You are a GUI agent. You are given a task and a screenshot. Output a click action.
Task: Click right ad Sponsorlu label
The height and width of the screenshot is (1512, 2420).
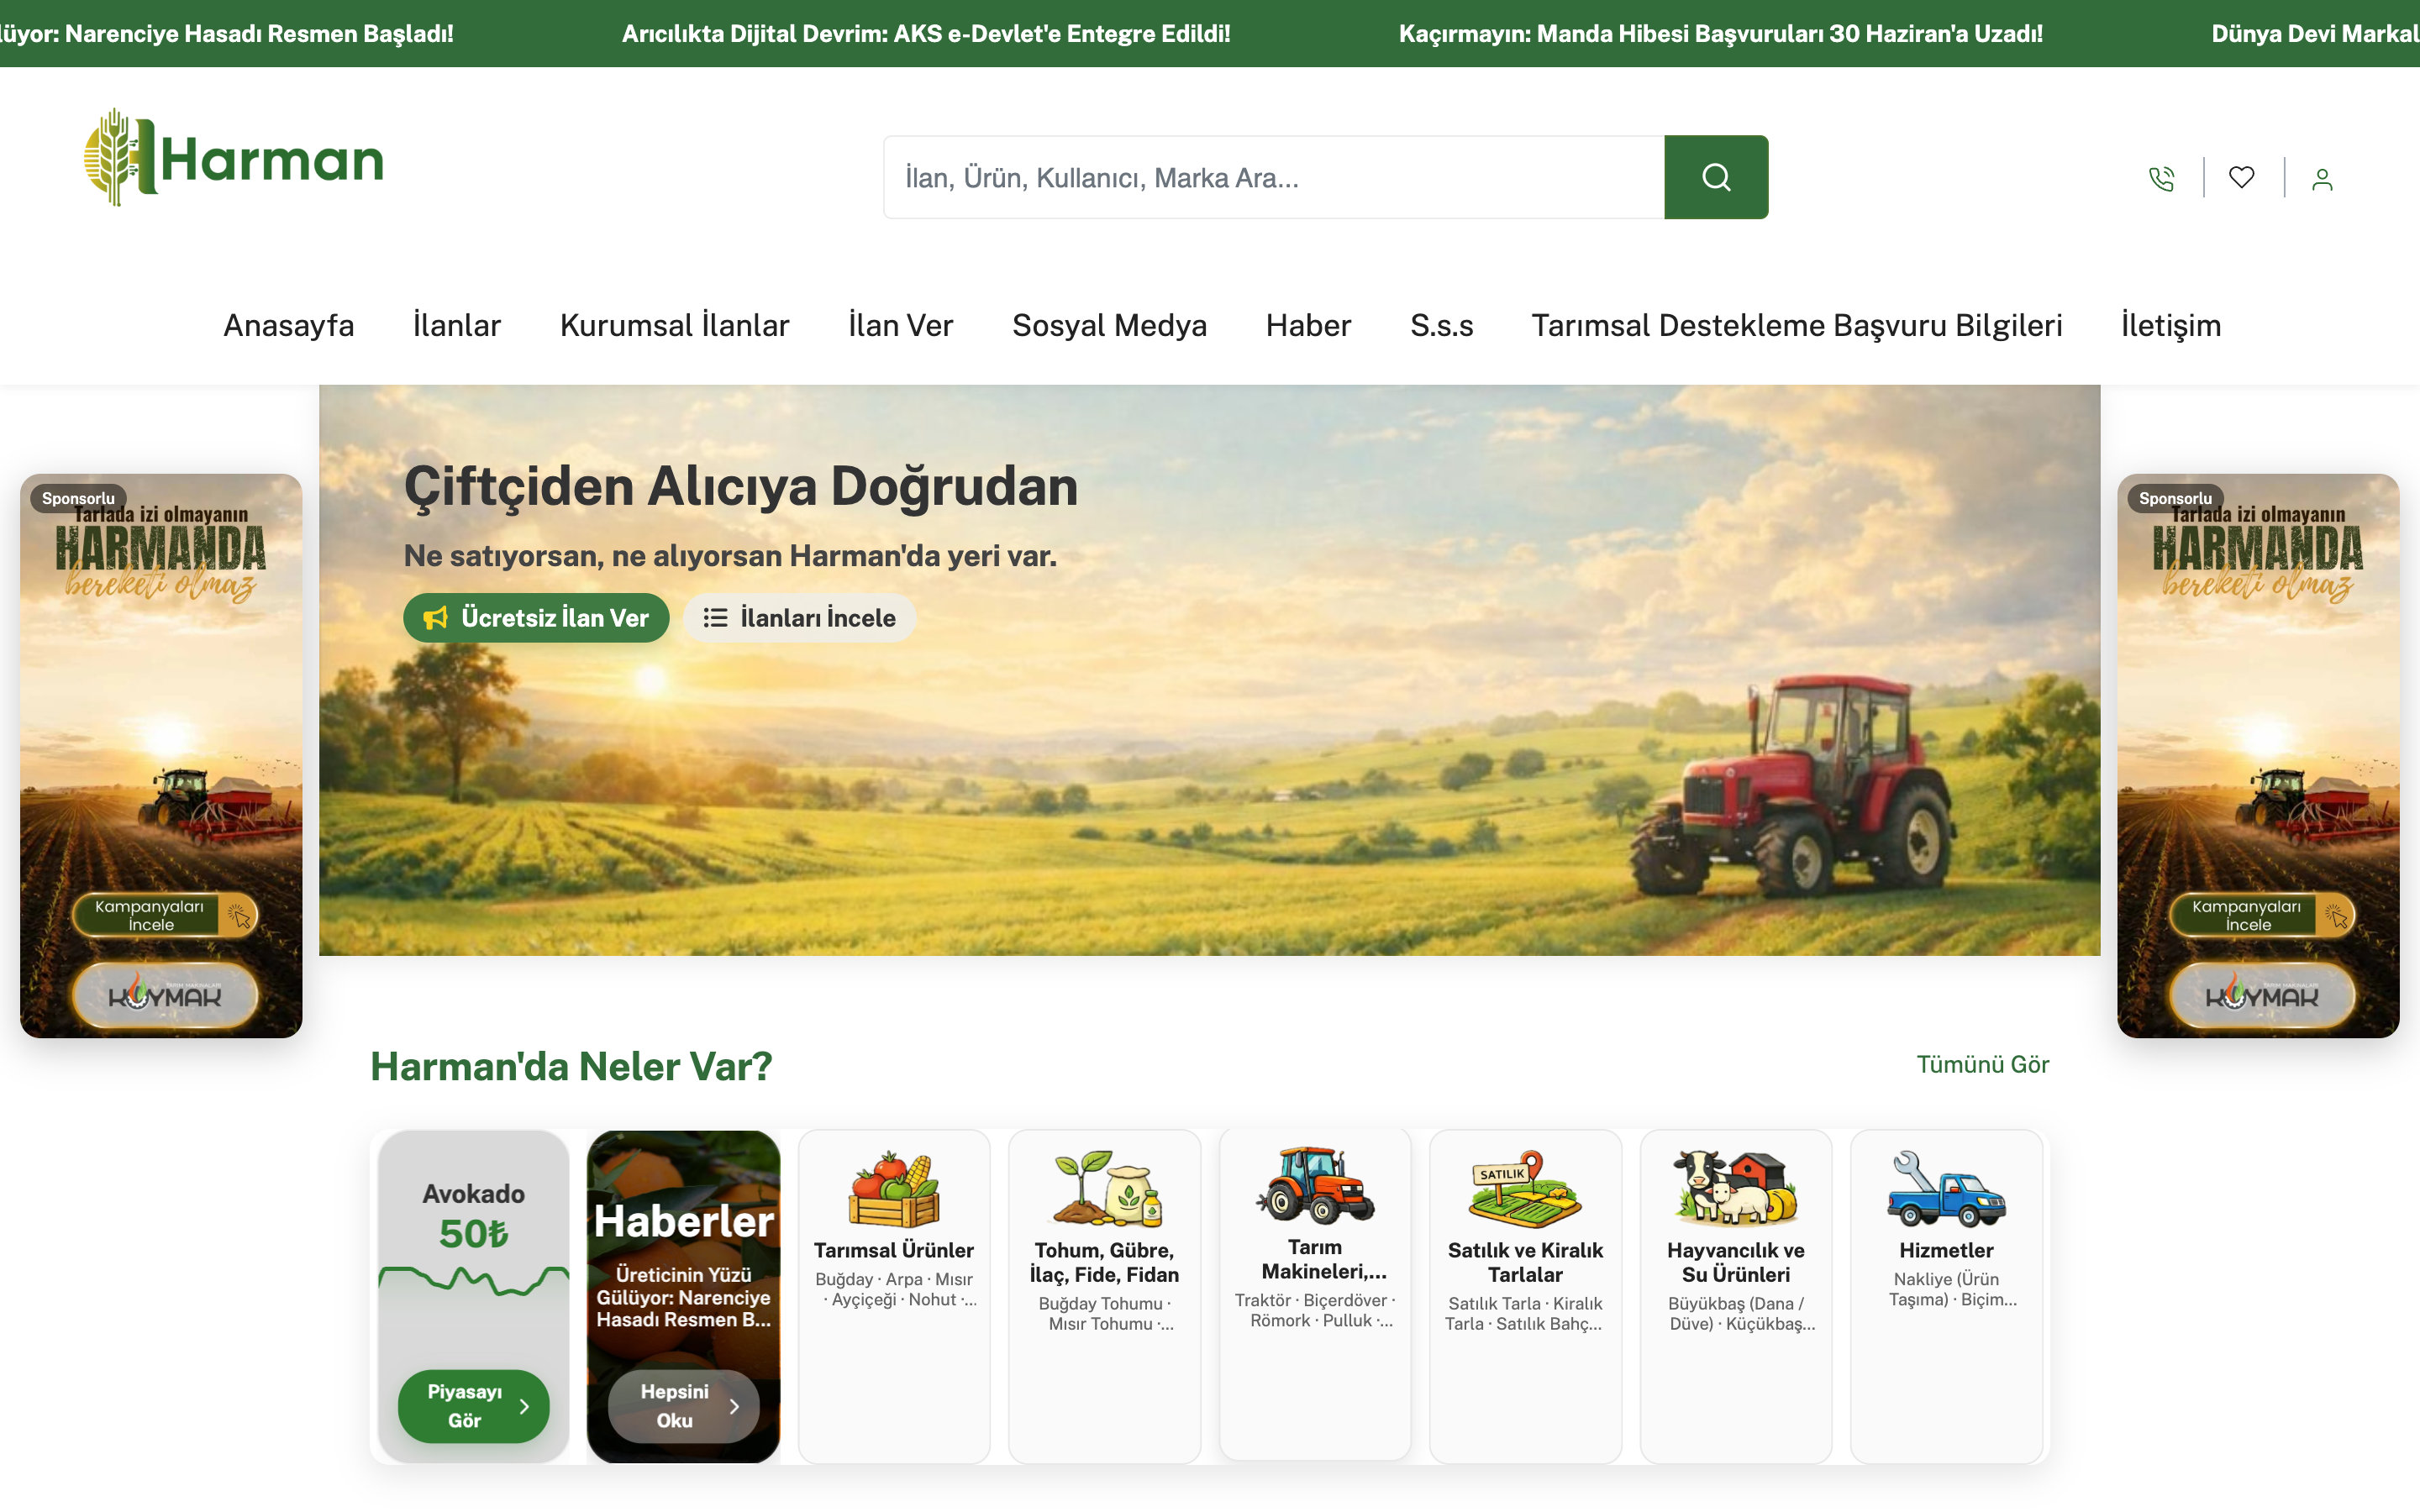point(2175,498)
